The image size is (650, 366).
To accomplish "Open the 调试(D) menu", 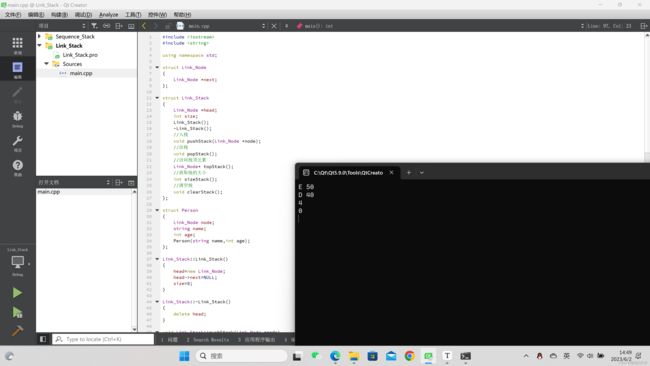I will 83,15.
